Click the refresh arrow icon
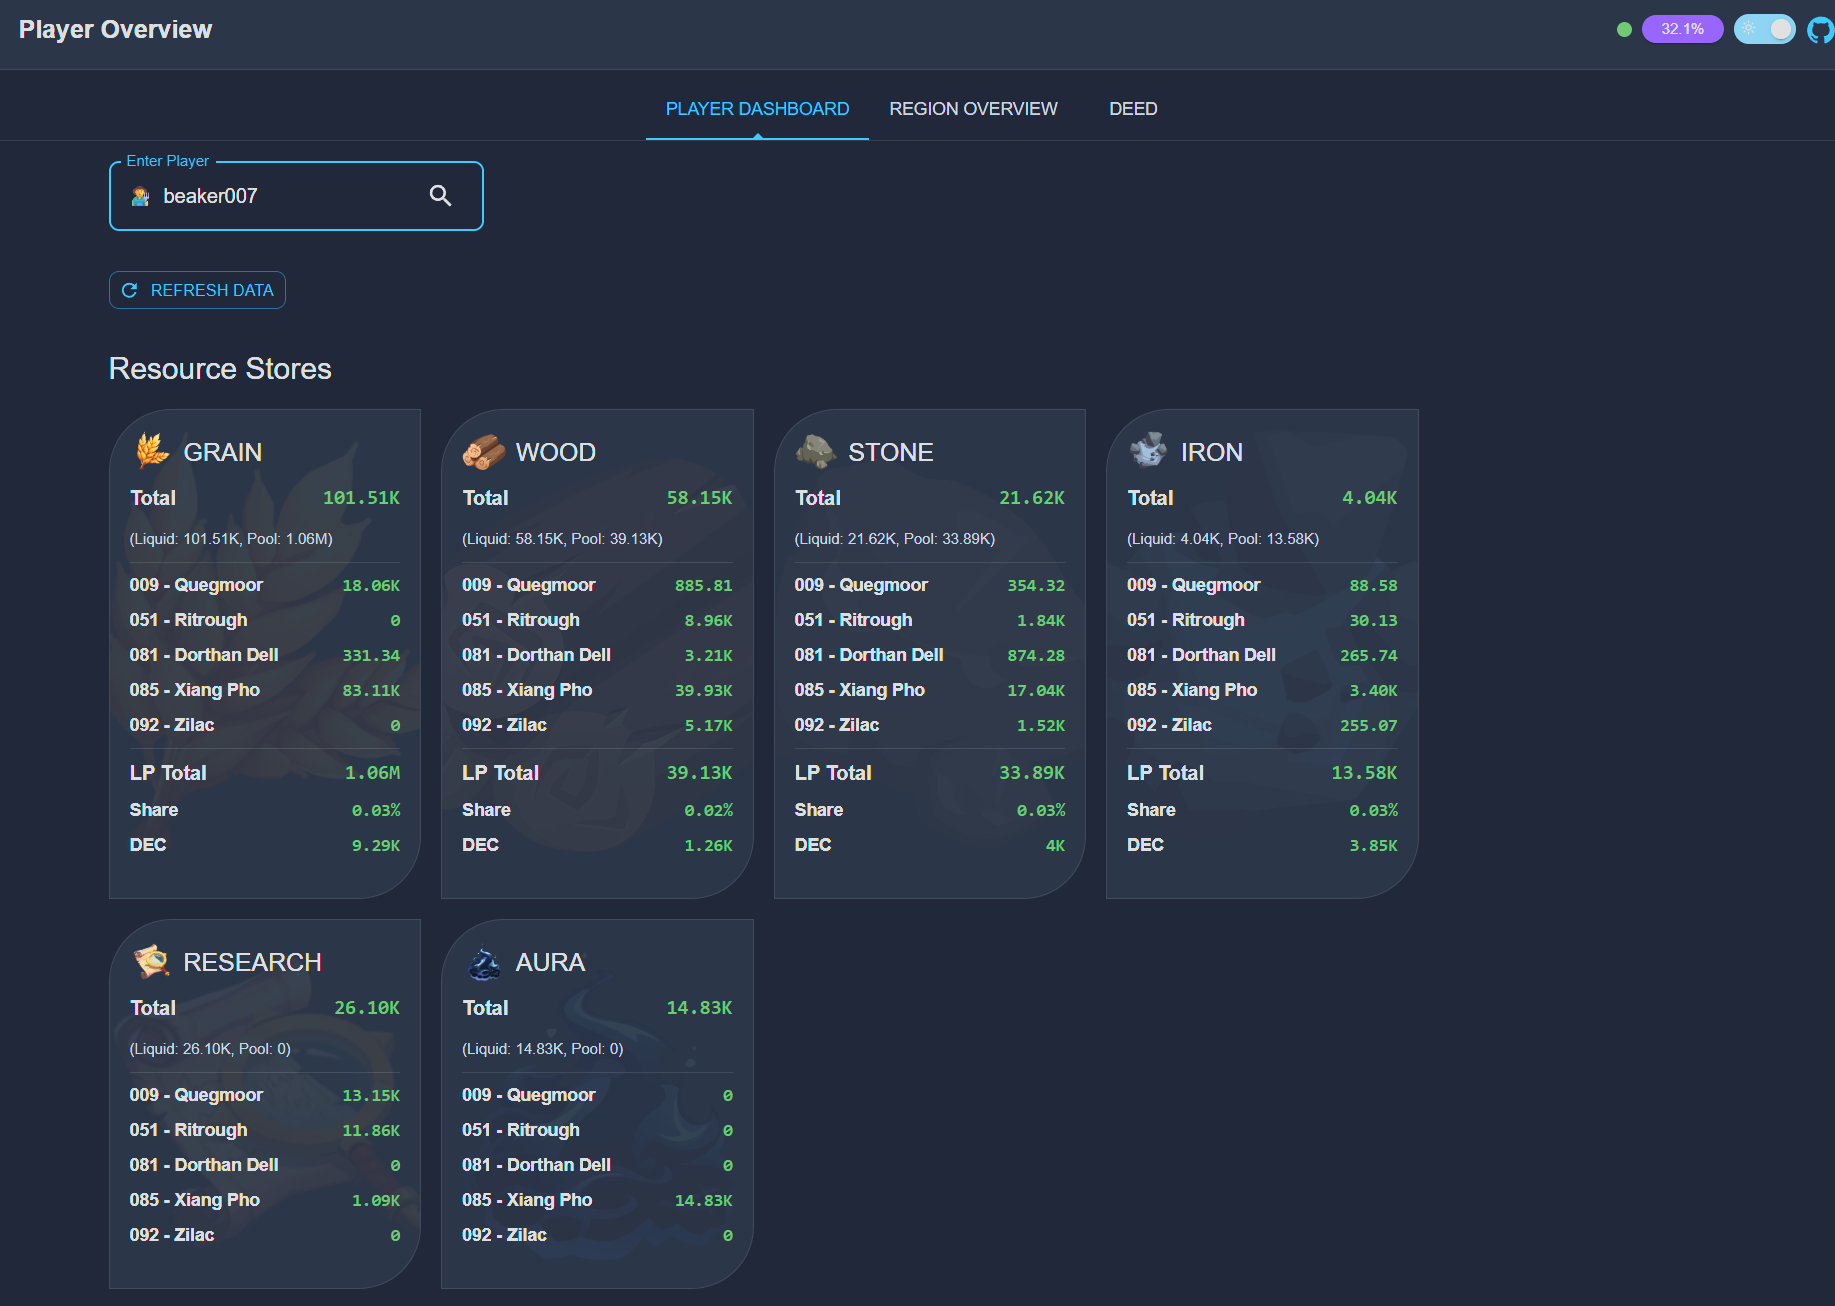 coord(129,290)
